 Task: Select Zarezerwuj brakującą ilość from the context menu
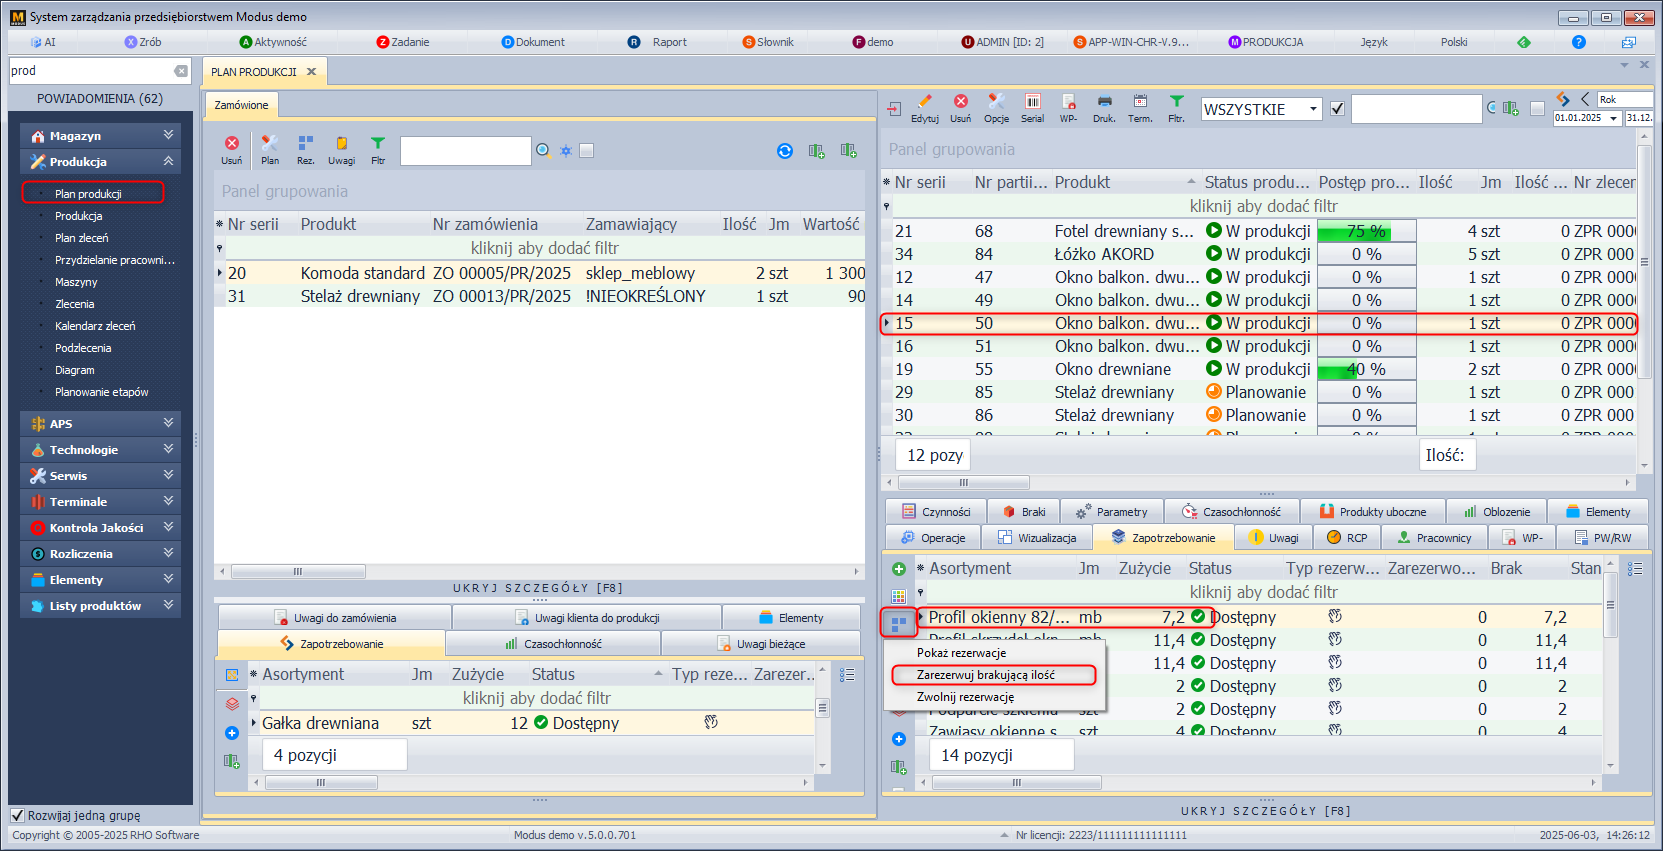coord(985,675)
